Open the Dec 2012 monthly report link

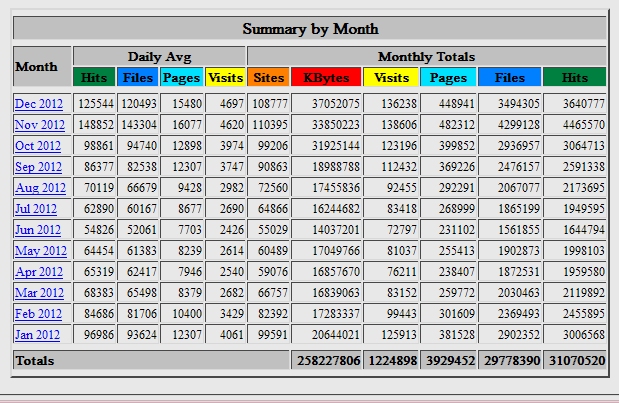(40, 103)
